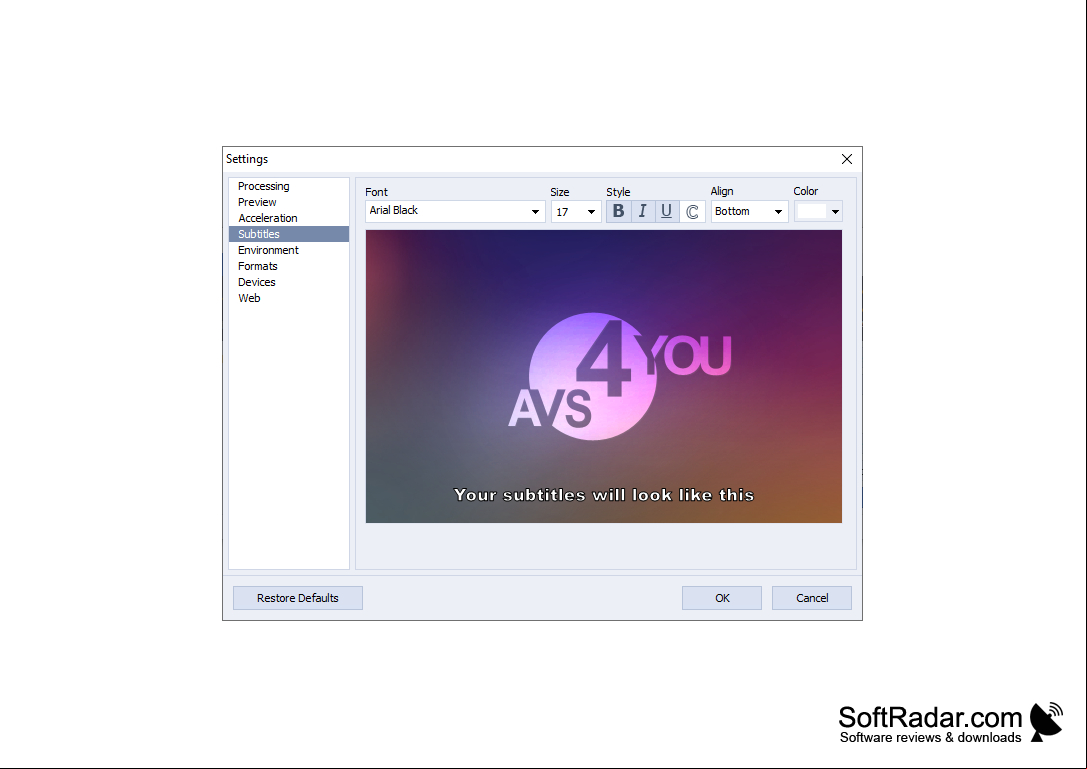Viewport: 1087px width, 769px height.
Task: Toggle Bold subtitle style
Action: pyautogui.click(x=619, y=211)
